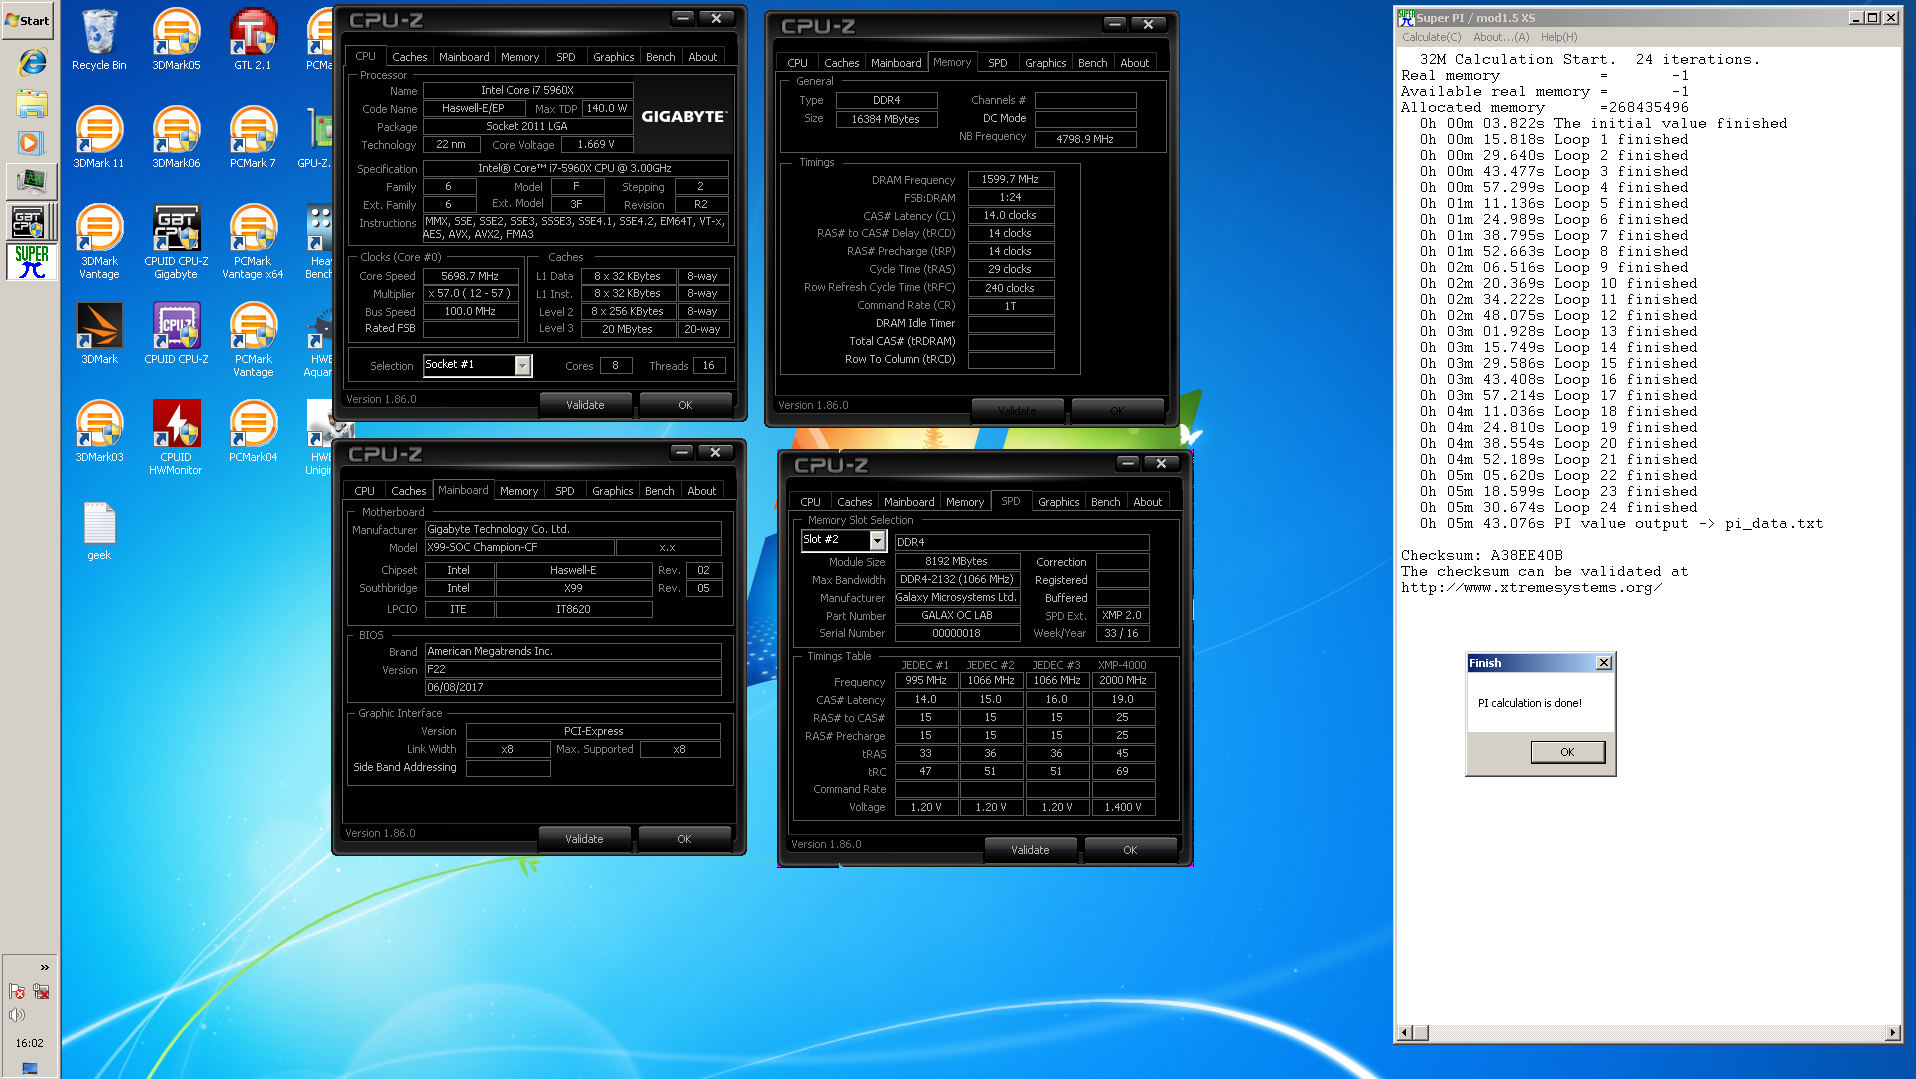Click the Windows Media Player taskbar icon
Viewport: 1916px width, 1079px height.
pos(32,143)
